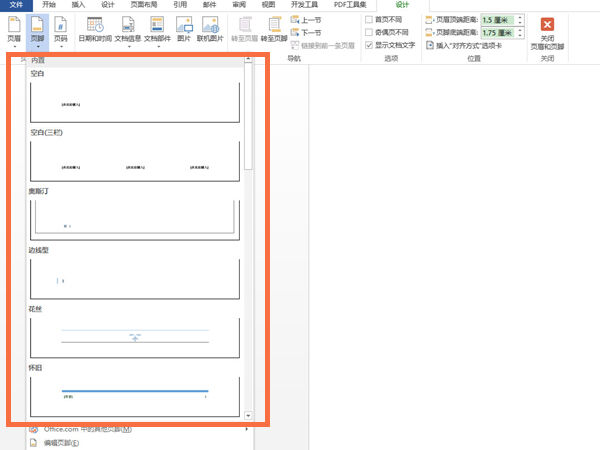Viewport: 600px width, 450px height.
Task: Insert 联机图片 online picture
Action: coord(210,30)
